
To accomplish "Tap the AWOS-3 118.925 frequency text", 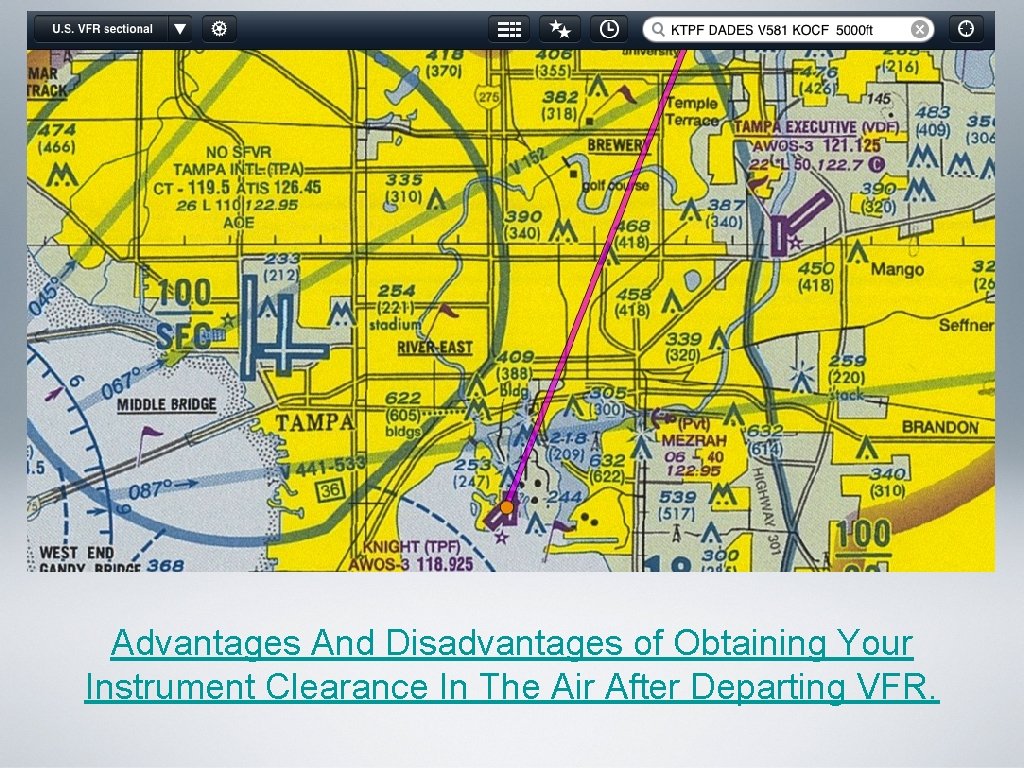I will click(411, 564).
